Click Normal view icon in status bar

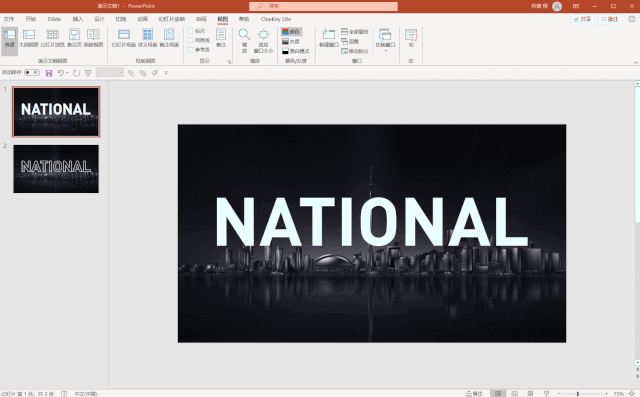(498, 394)
